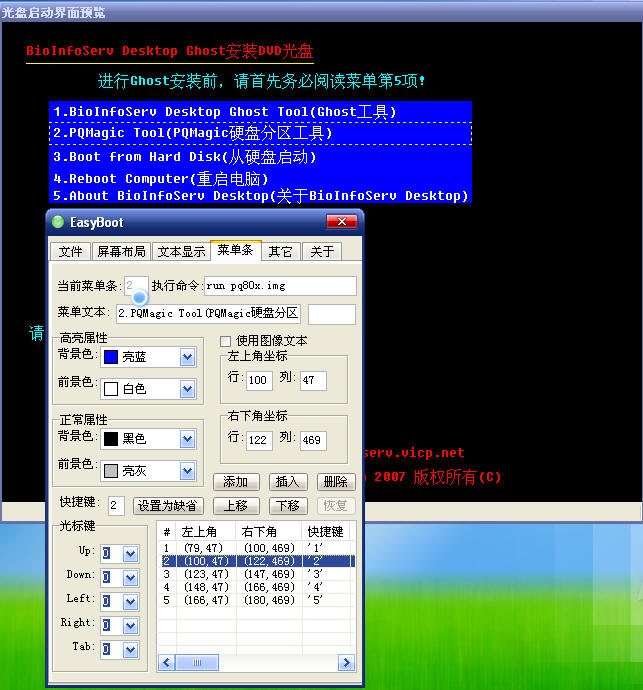Open the Tab cursor key dropdown
Screen dimensions: 643x690
130,650
